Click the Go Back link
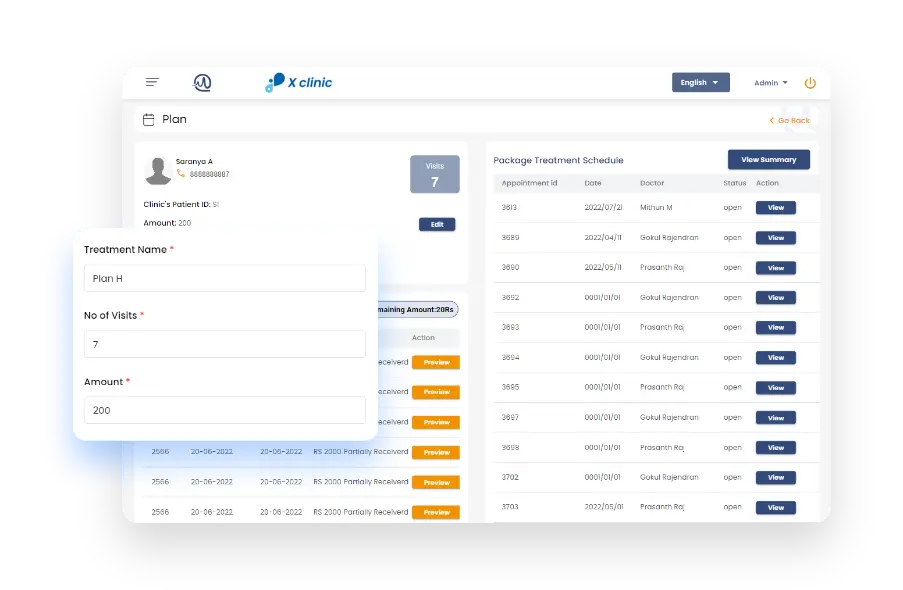 pyautogui.click(x=790, y=120)
